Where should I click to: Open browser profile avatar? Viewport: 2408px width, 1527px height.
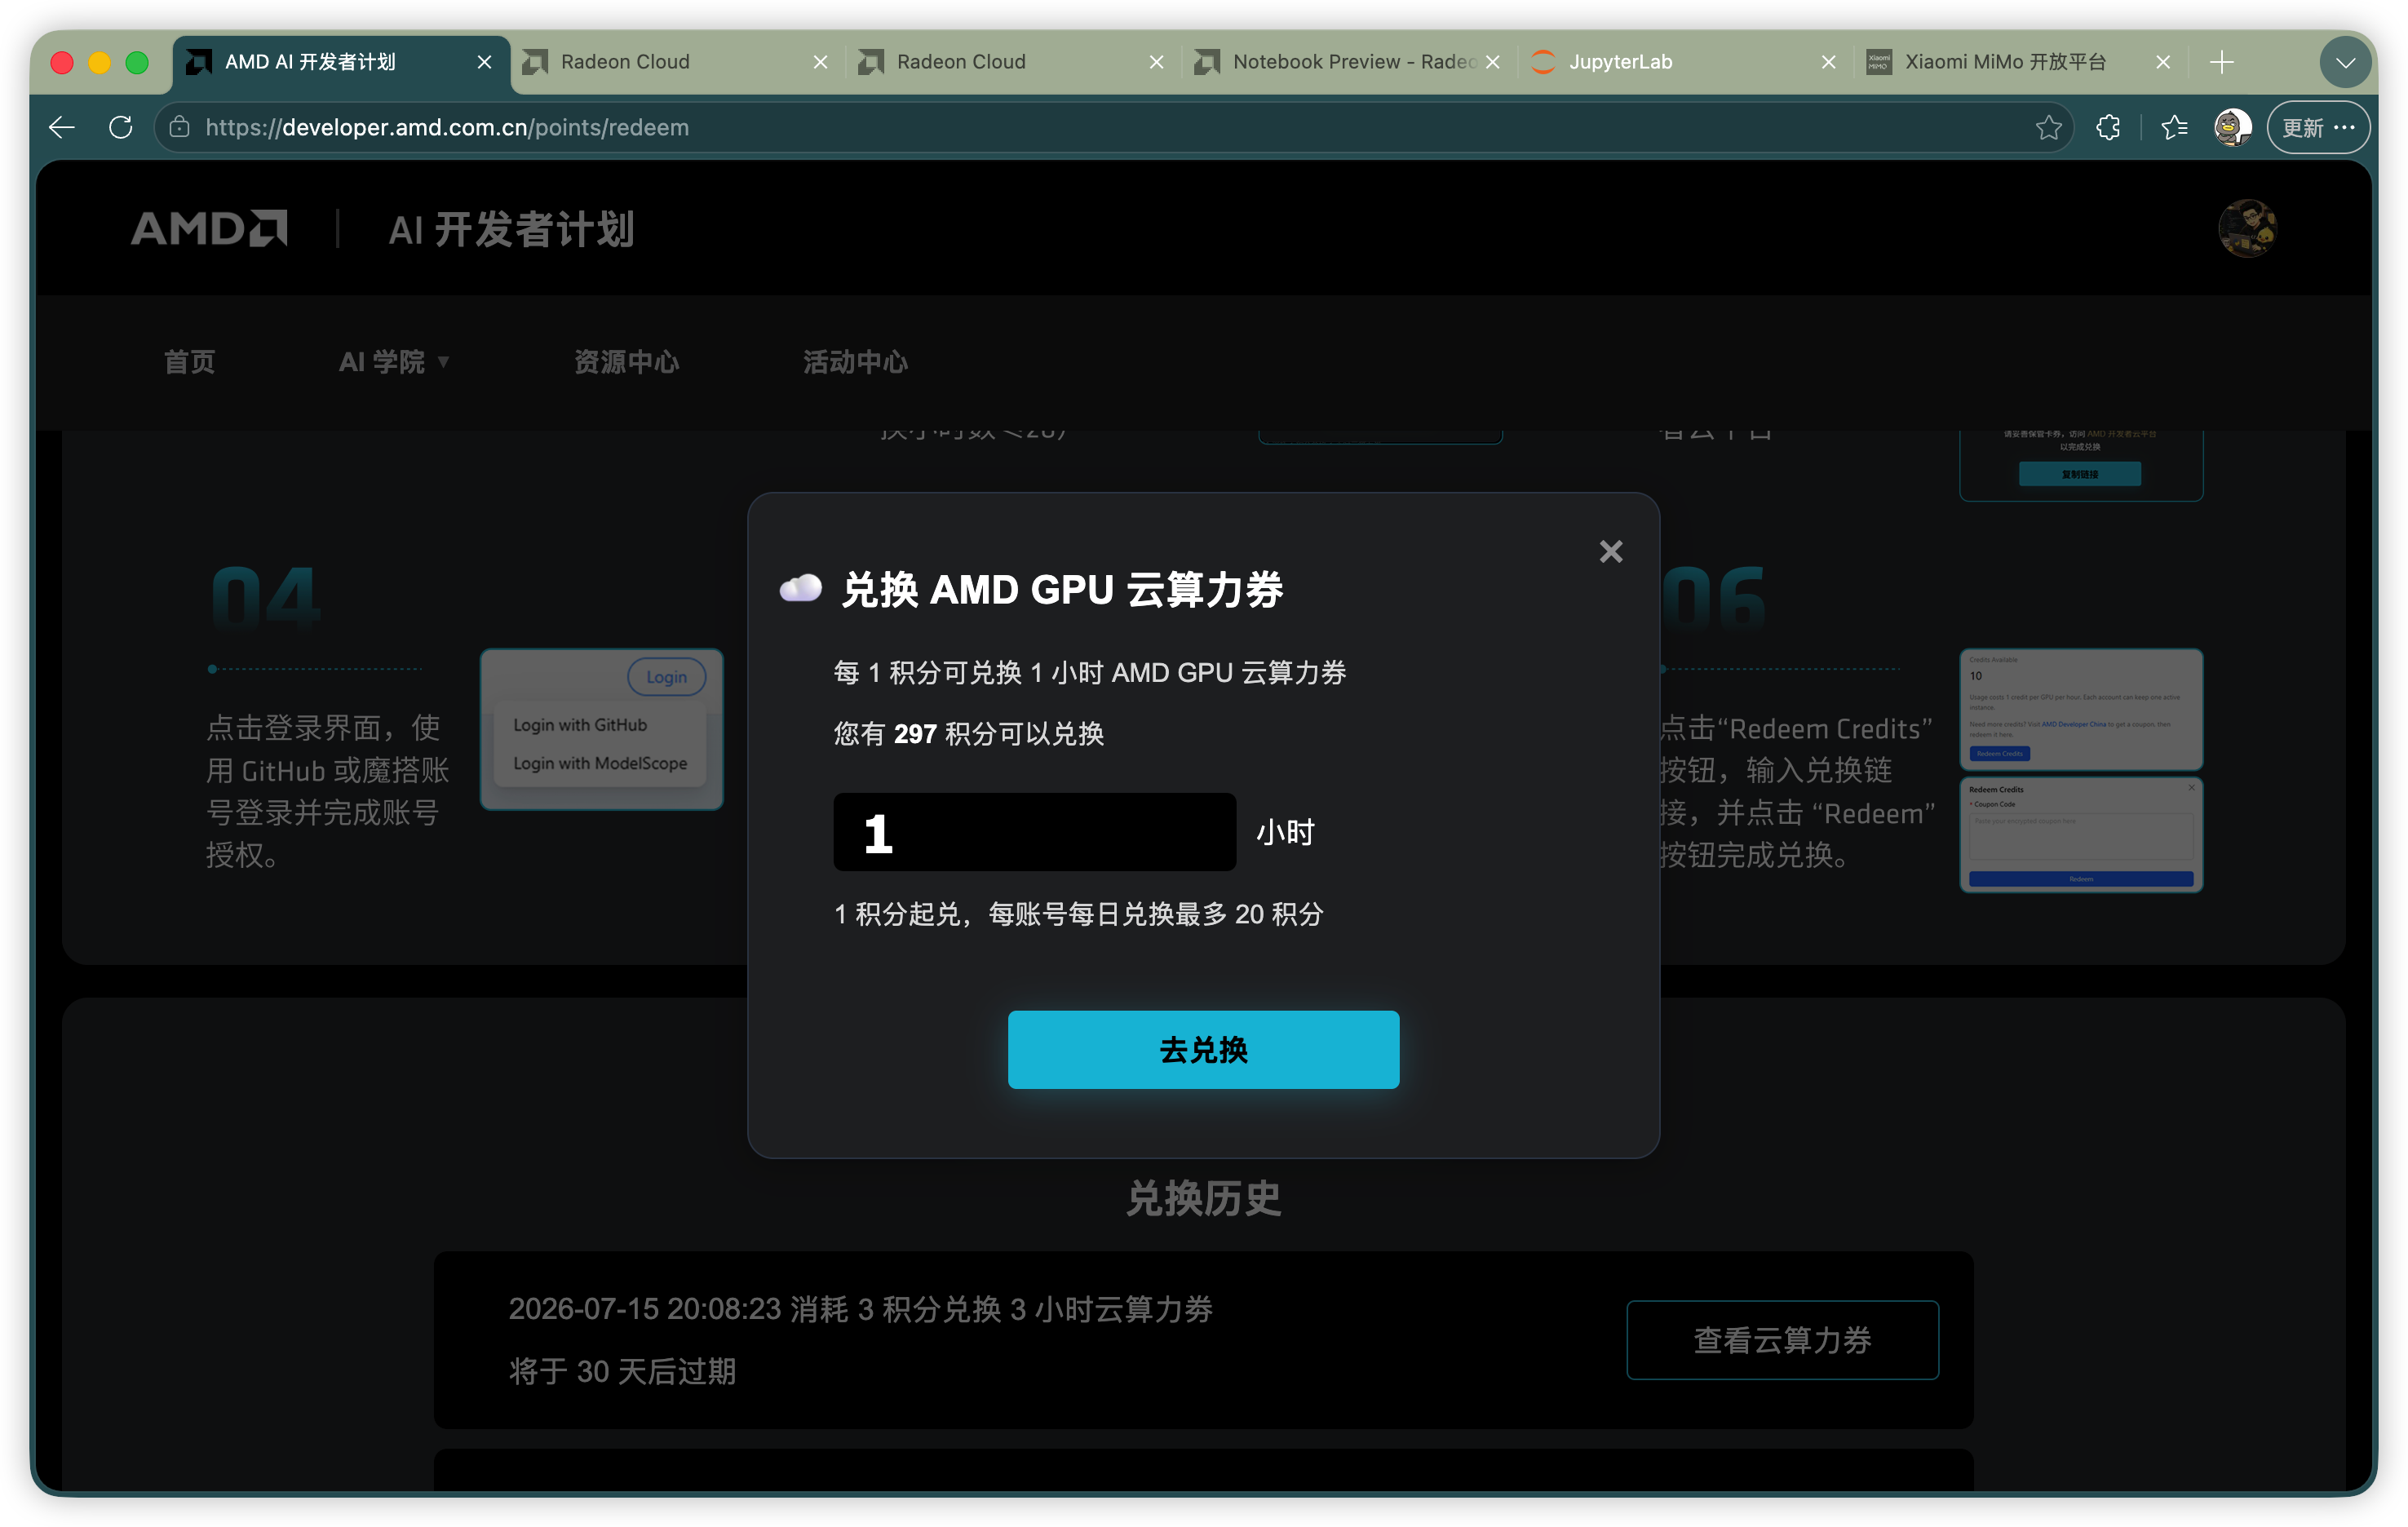pyautogui.click(x=2232, y=127)
